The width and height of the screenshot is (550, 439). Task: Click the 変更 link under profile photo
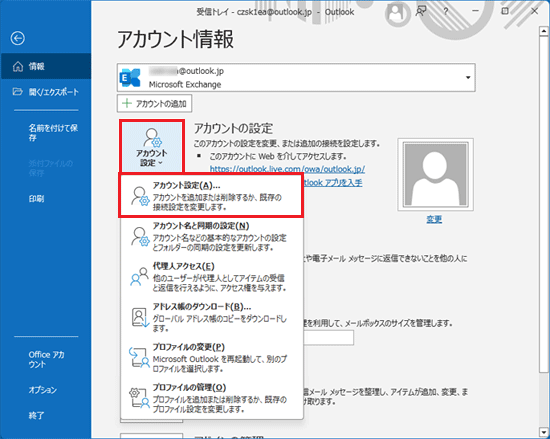point(434,220)
